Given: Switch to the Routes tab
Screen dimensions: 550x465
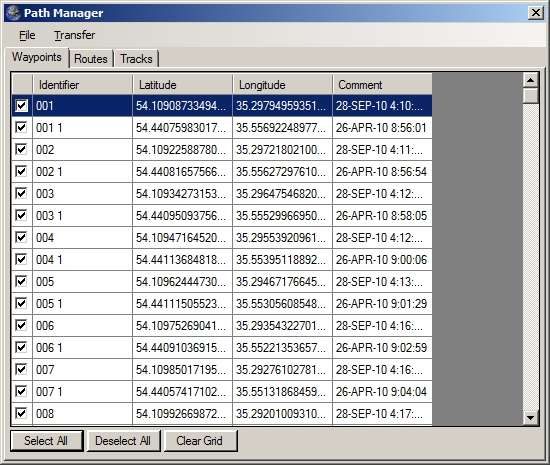Looking at the screenshot, I should coord(91,59).
